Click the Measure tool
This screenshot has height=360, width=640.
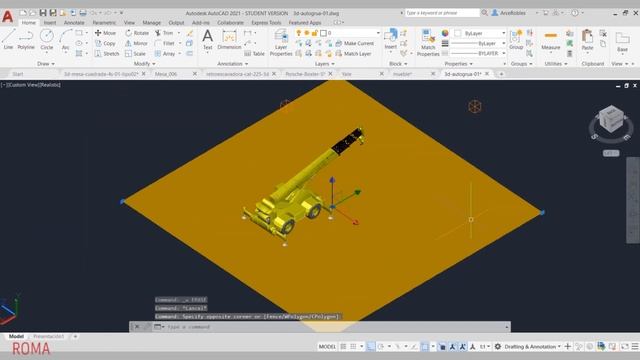pos(551,39)
